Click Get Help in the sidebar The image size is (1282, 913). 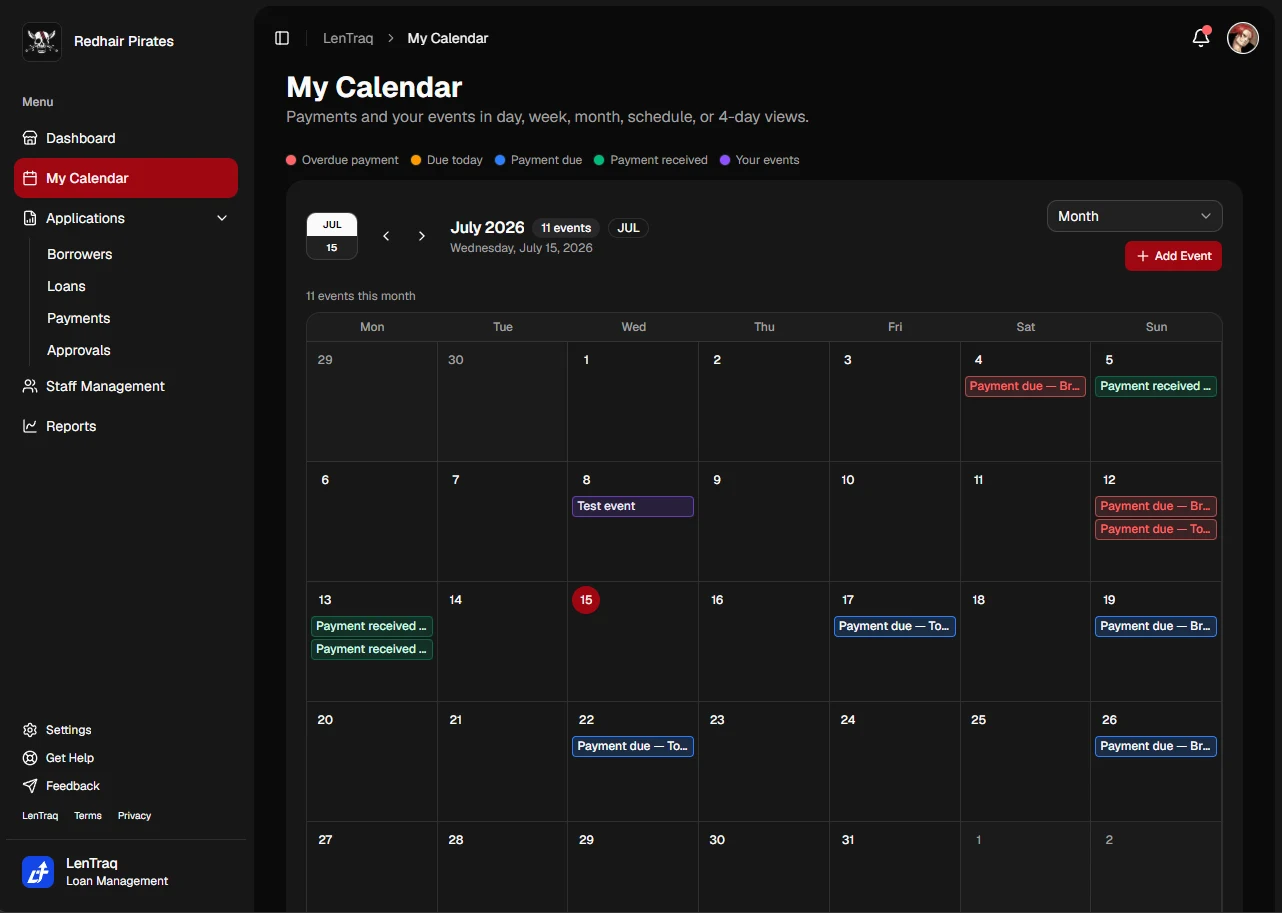coord(59,758)
